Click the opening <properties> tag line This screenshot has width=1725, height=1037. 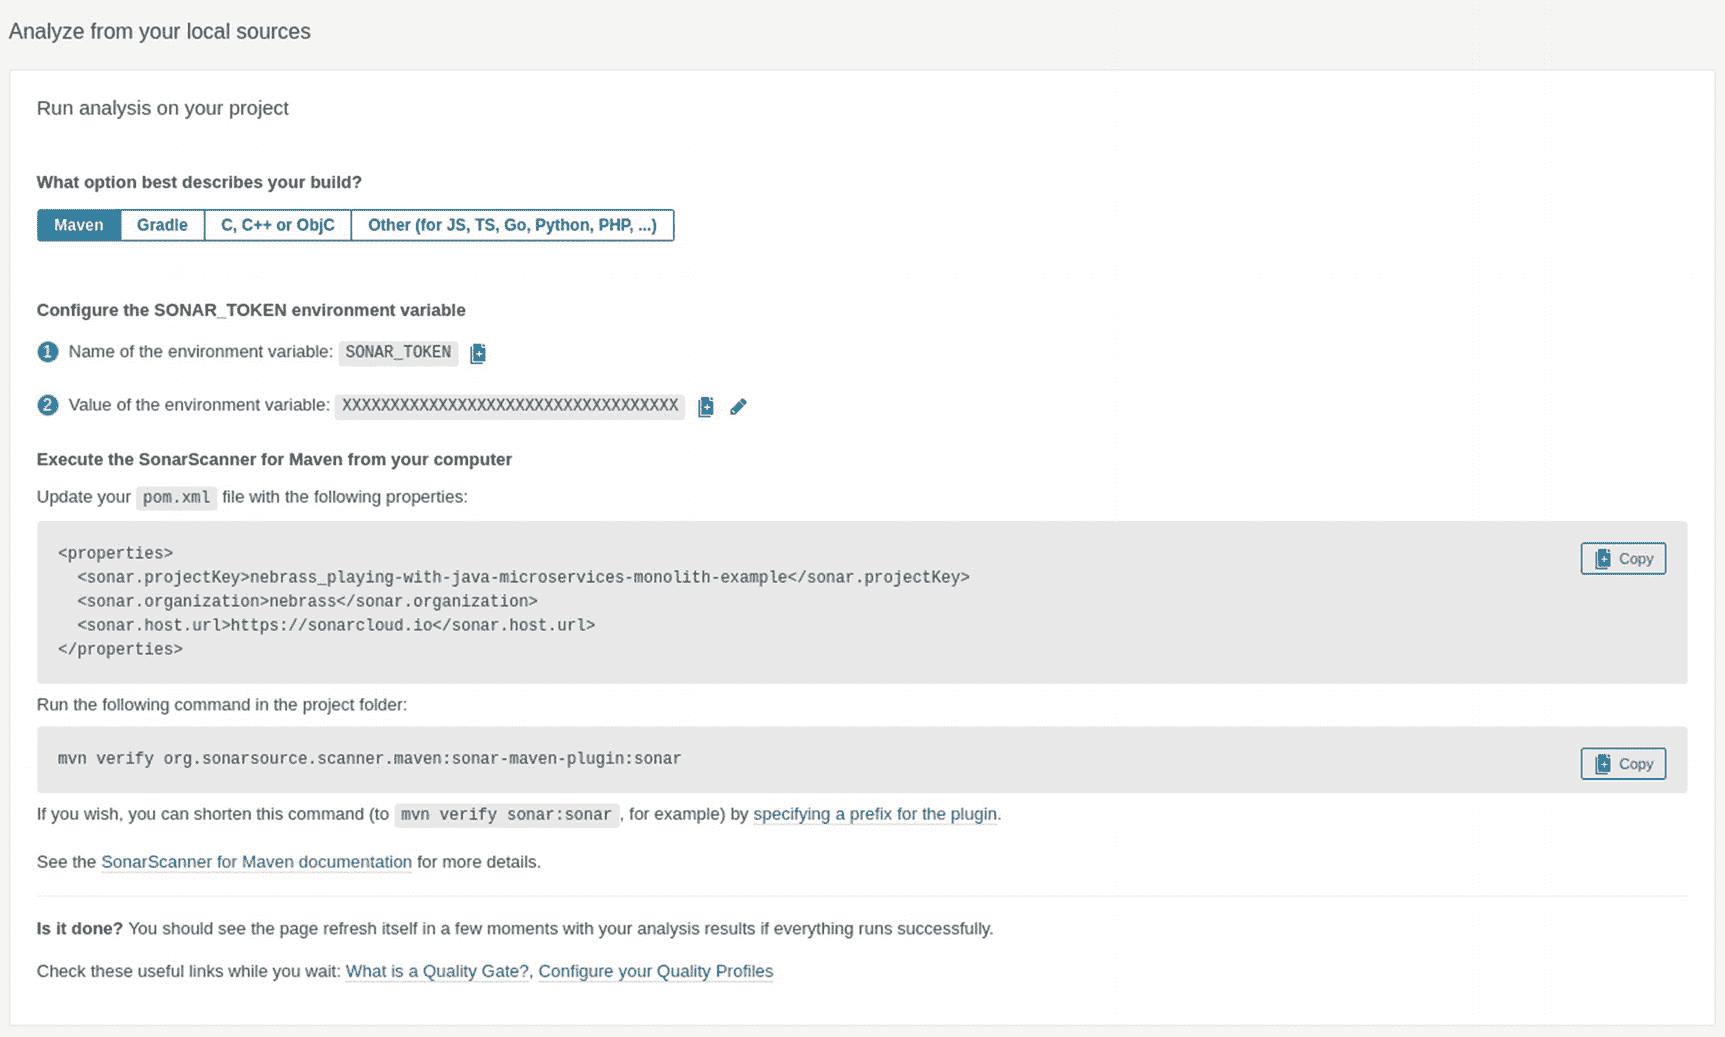(115, 553)
